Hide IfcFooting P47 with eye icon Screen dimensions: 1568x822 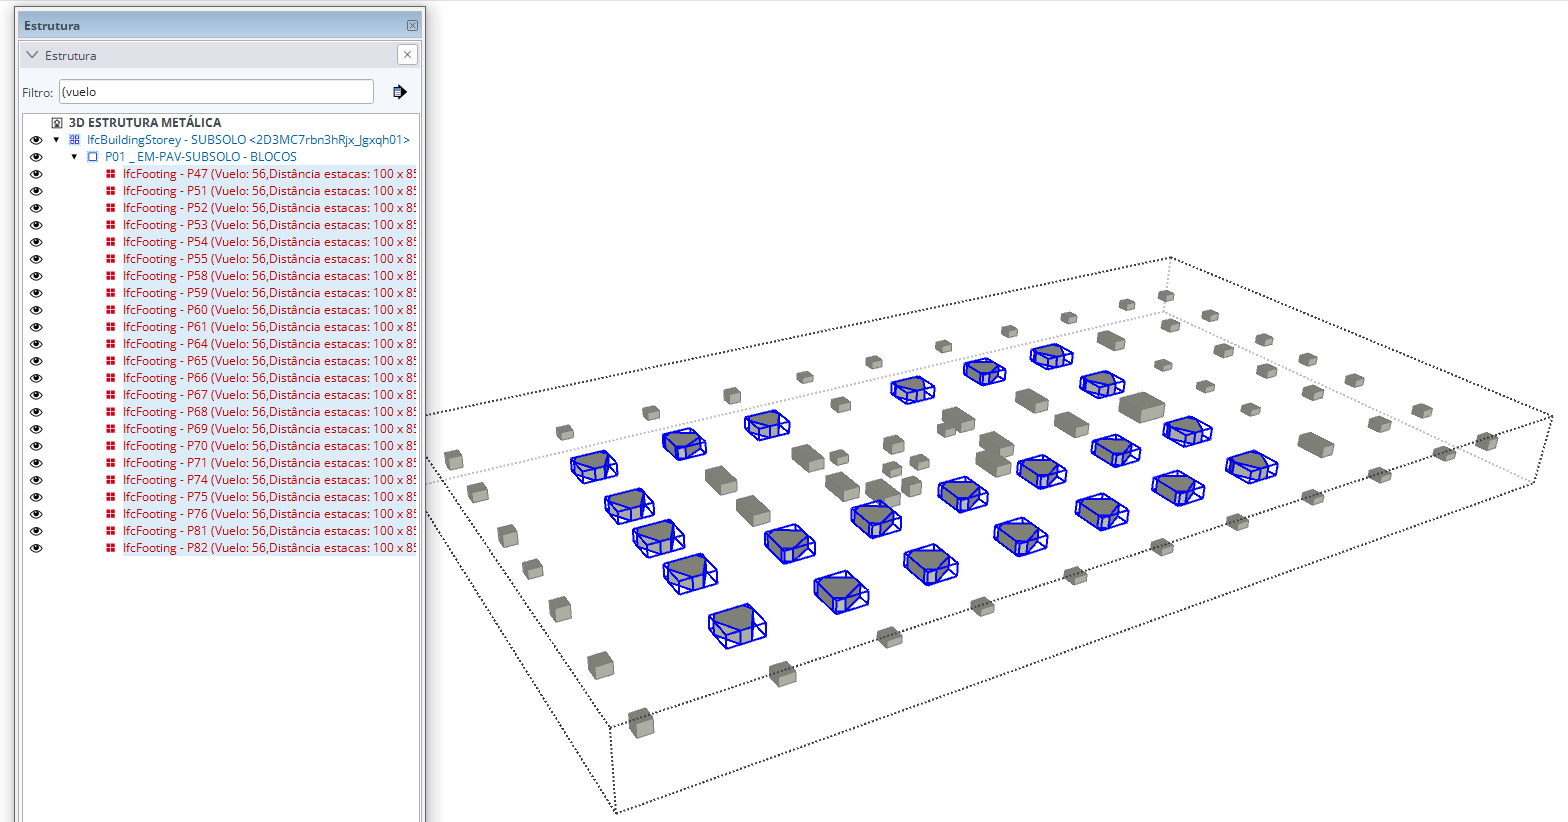pyautogui.click(x=36, y=174)
